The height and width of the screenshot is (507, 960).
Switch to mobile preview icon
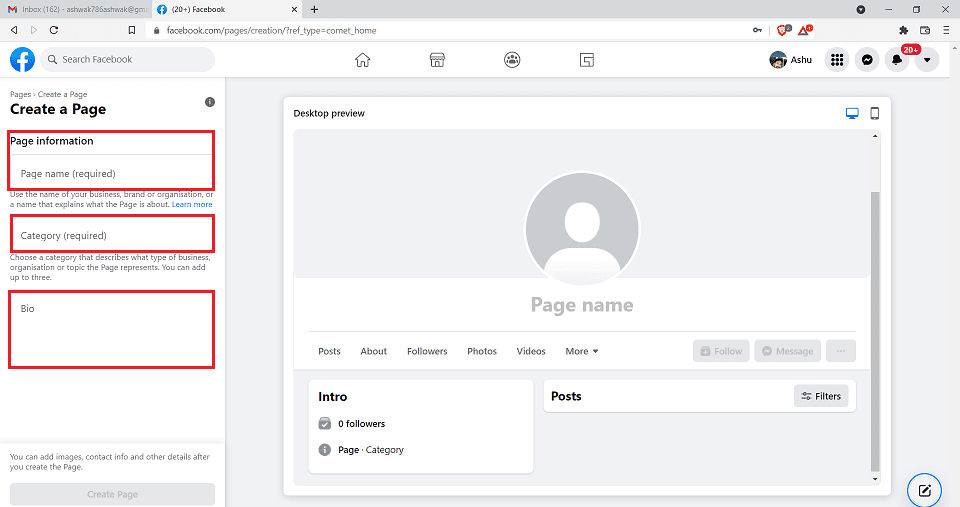(875, 113)
